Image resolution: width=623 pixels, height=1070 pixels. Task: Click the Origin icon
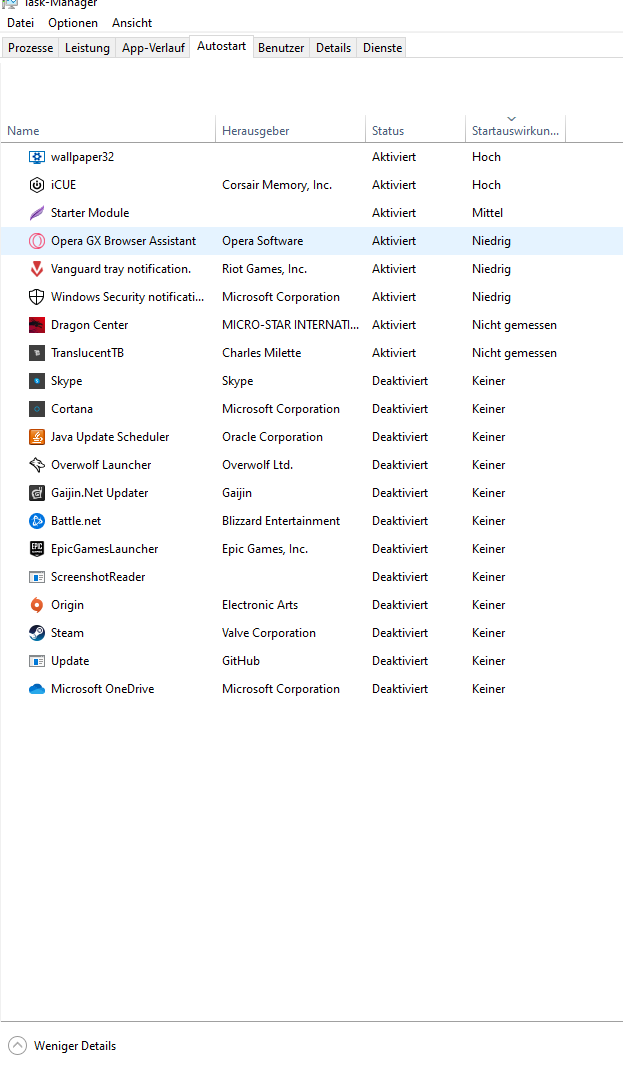coord(37,605)
